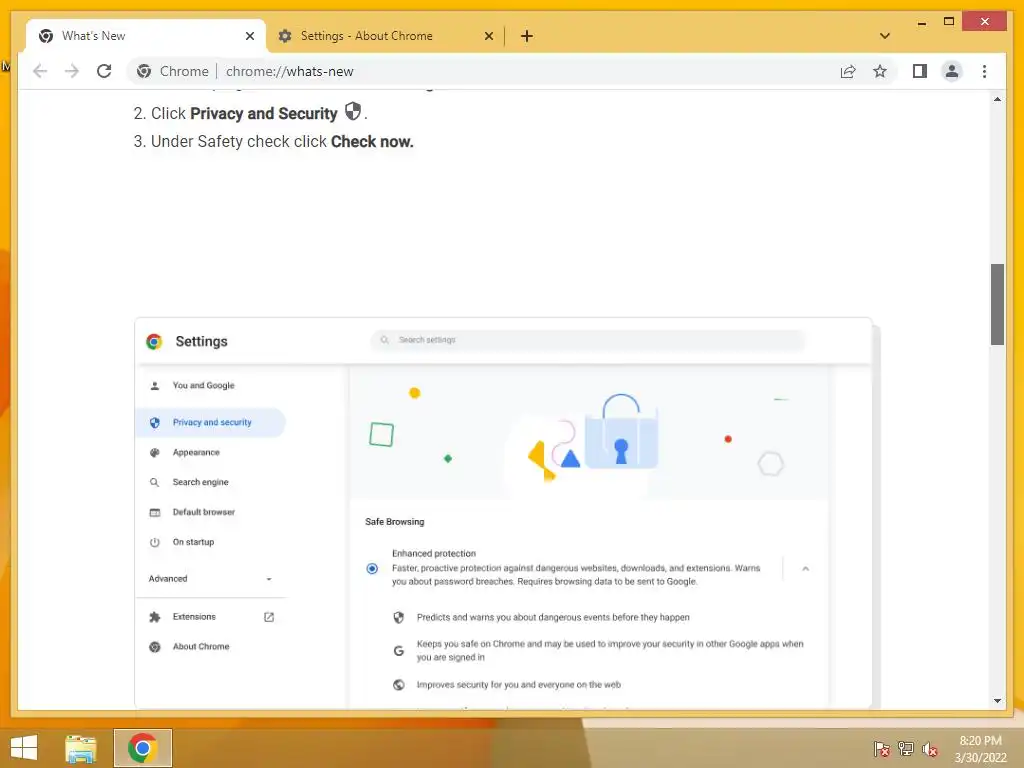Select Default browser in the sidebar

(x=204, y=512)
